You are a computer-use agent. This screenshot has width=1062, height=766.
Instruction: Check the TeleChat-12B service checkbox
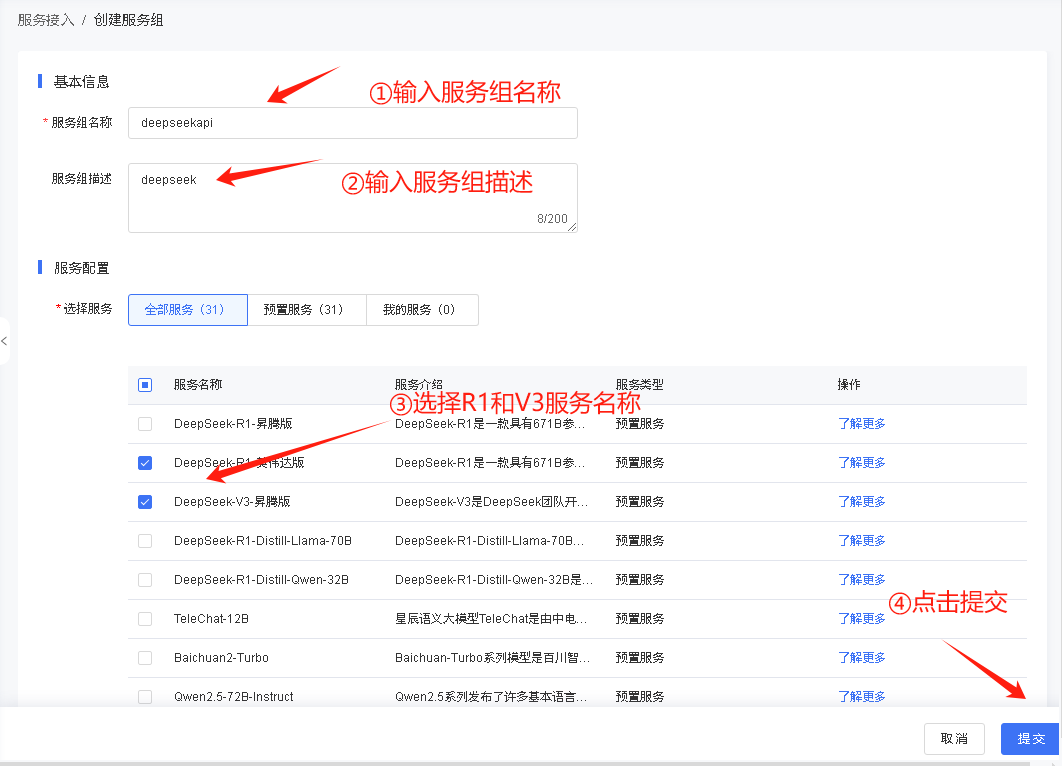145,619
